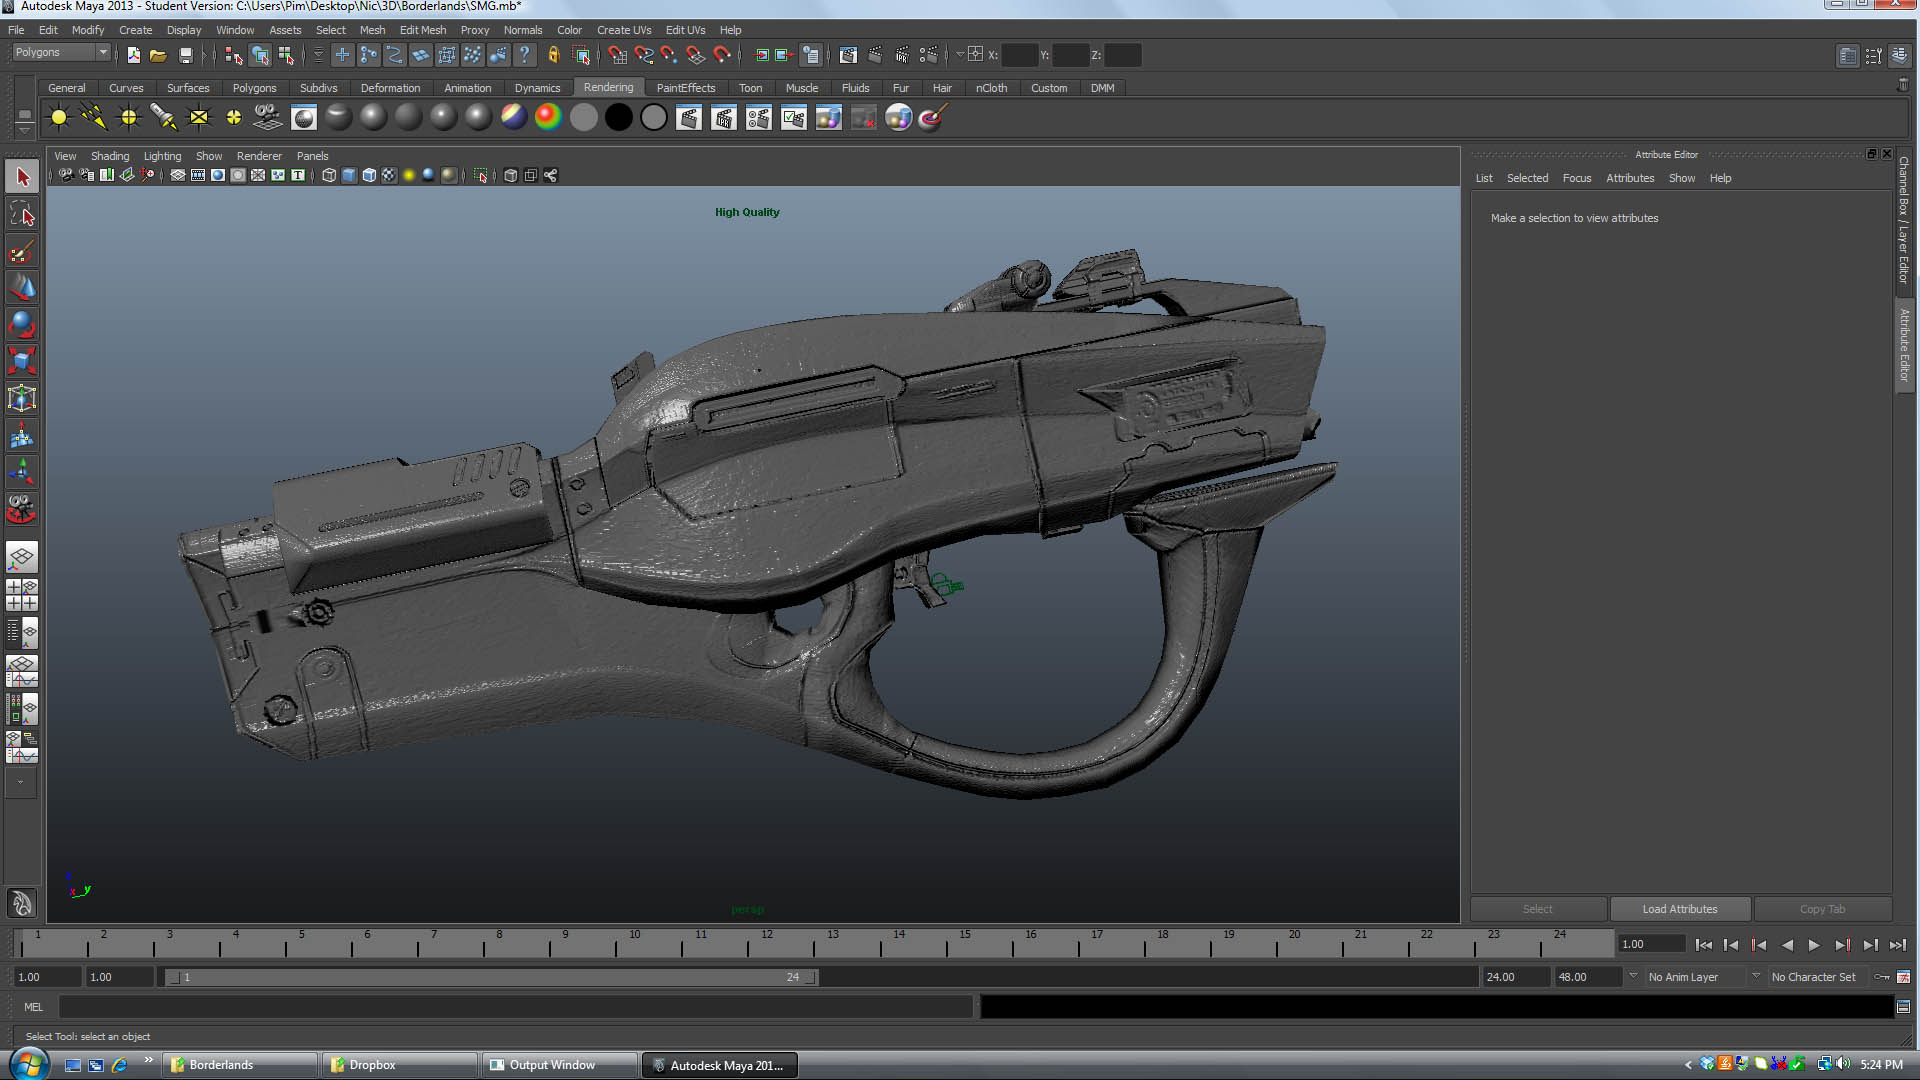The height and width of the screenshot is (1080, 1920).
Task: Click the Open Scene folder icon
Action: (158, 55)
